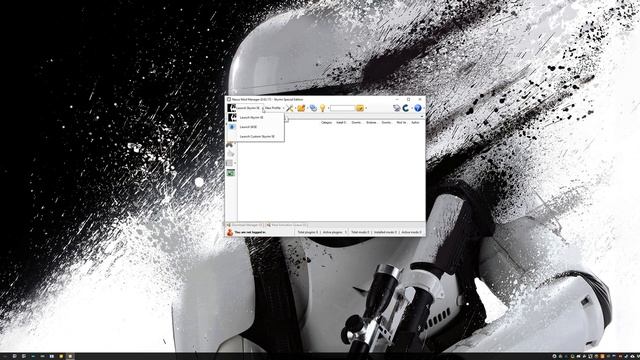Click the 'You are not logged in' status text
The image size is (640, 360).
(x=250, y=232)
